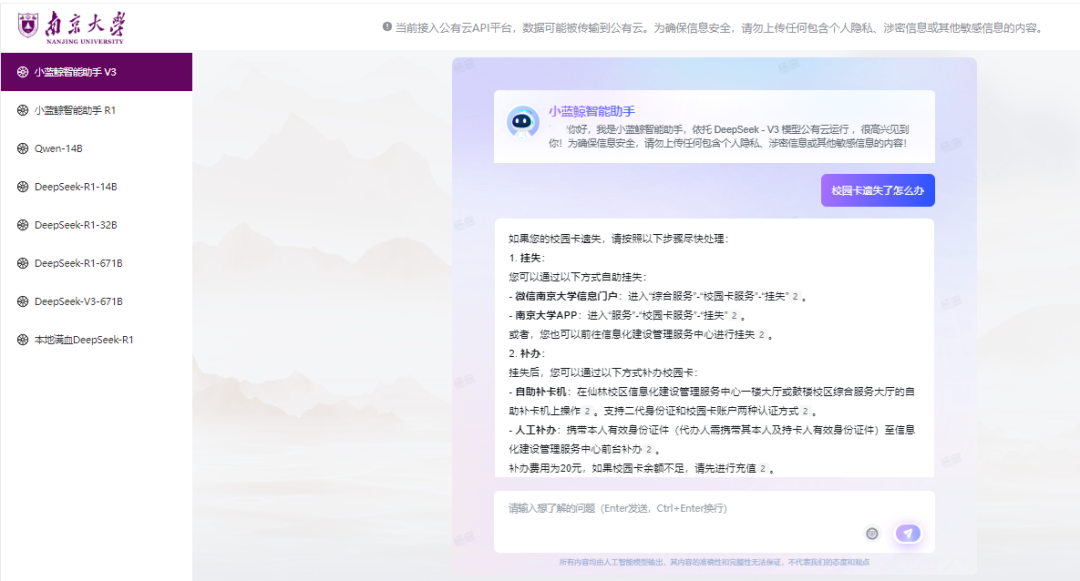Open citation 2 on 南京大学APP line

pos(734,316)
